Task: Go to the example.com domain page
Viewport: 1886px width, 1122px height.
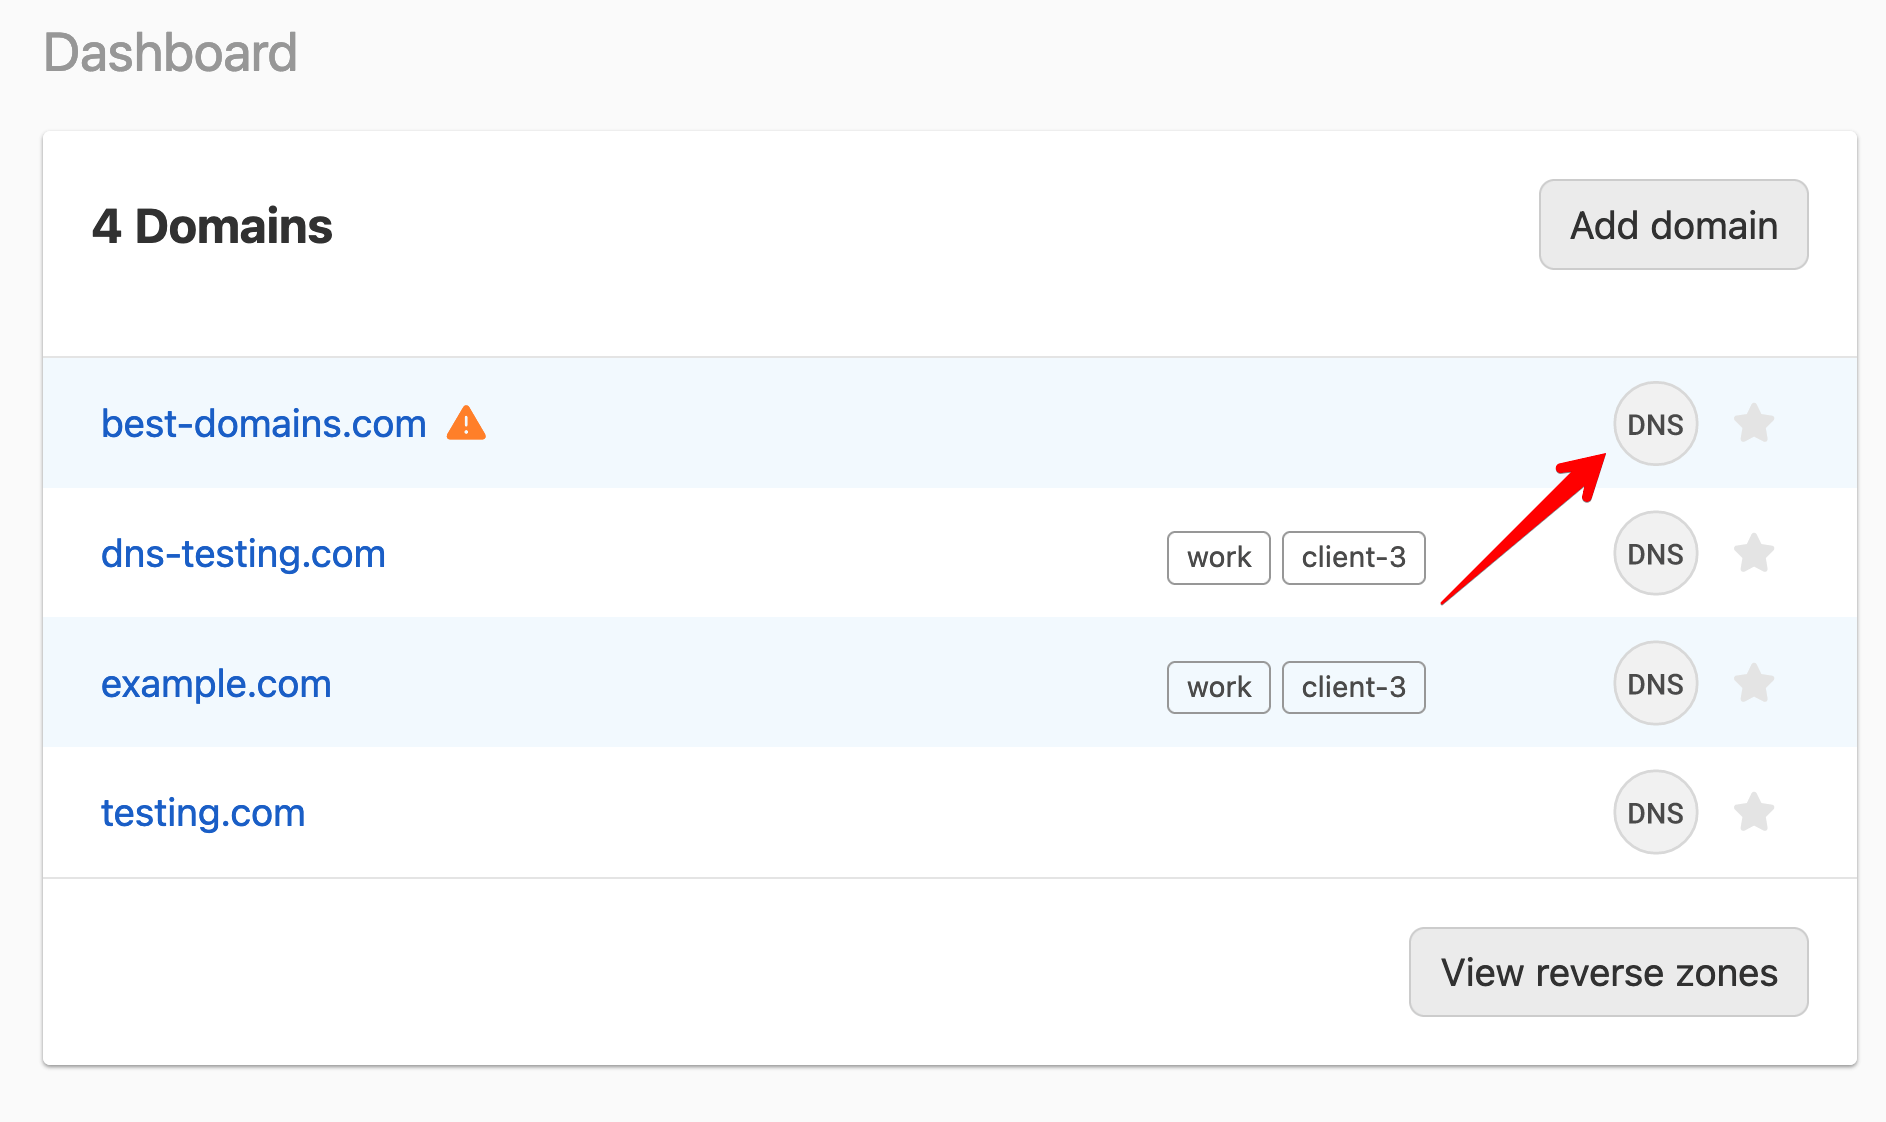Action: [216, 684]
